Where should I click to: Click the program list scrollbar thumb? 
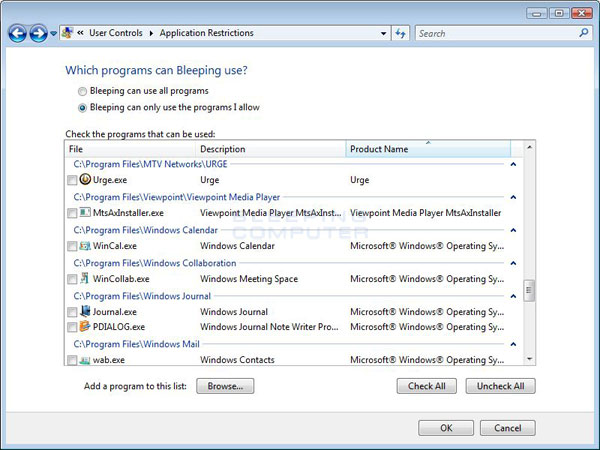tap(529, 290)
